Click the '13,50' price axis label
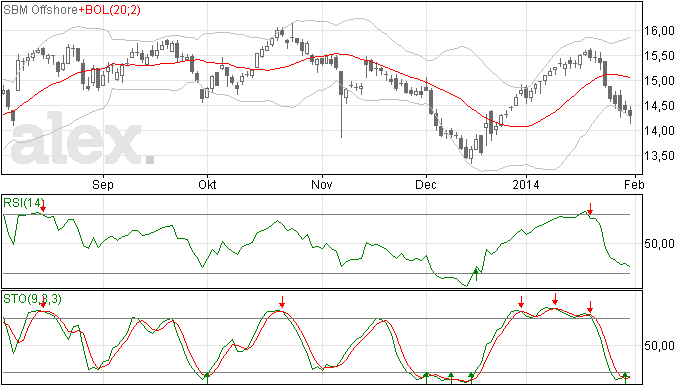The image size is (690, 387). tap(659, 156)
